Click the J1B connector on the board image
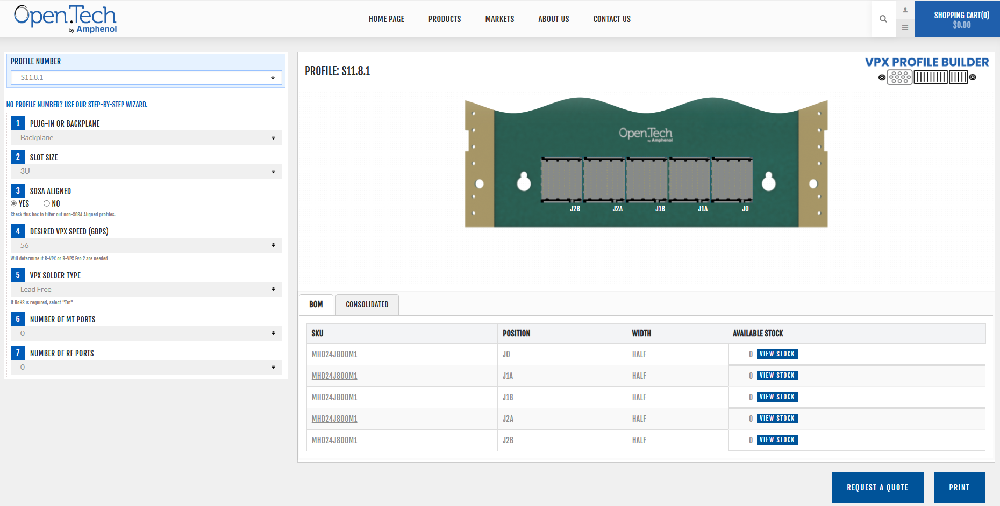 point(646,180)
